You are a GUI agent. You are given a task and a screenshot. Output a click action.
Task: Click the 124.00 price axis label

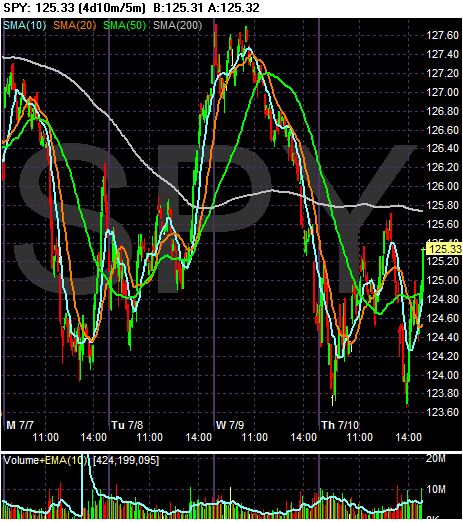pos(443,375)
